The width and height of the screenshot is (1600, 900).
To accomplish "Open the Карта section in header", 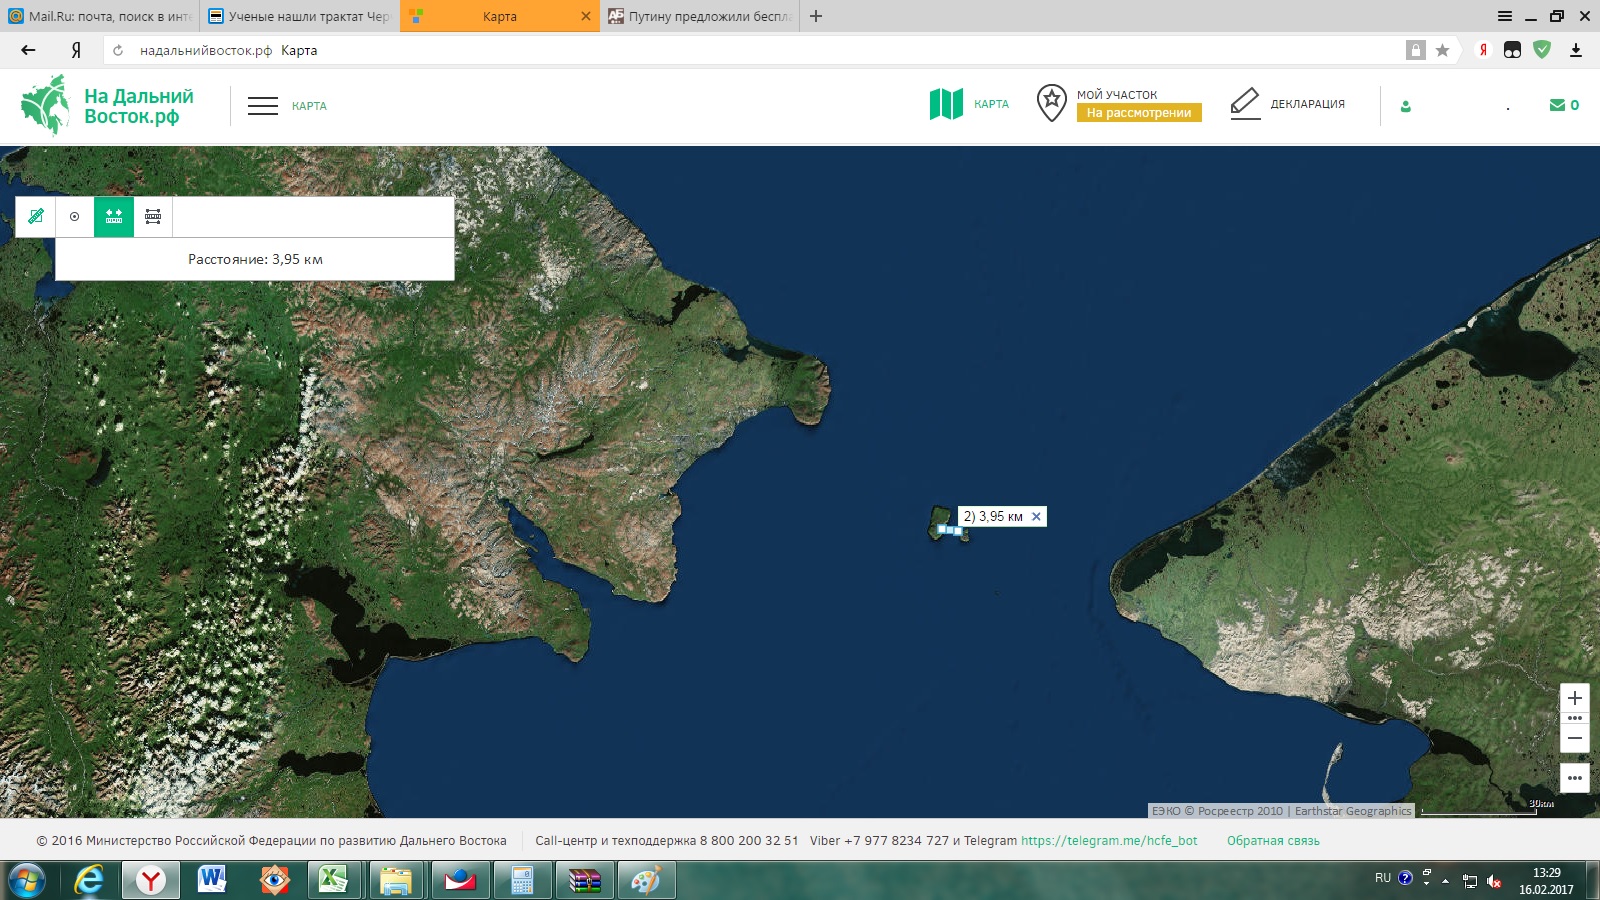I will pyautogui.click(x=969, y=104).
